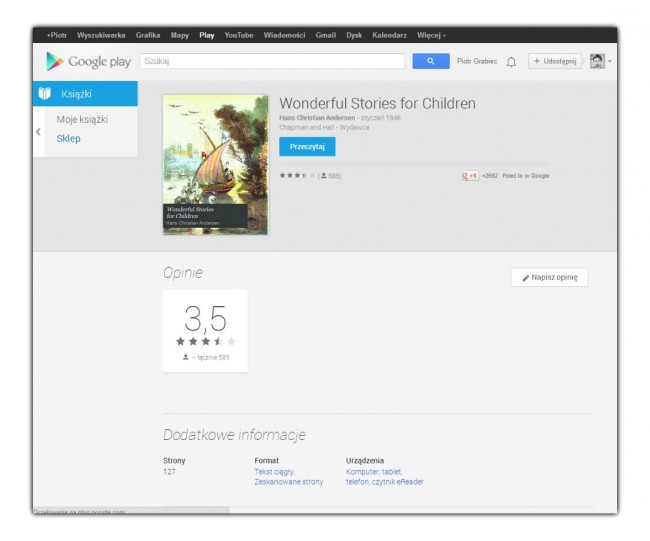Screen dimensions: 650x541
Task: Select Książki category in sidebar
Action: coord(85,94)
